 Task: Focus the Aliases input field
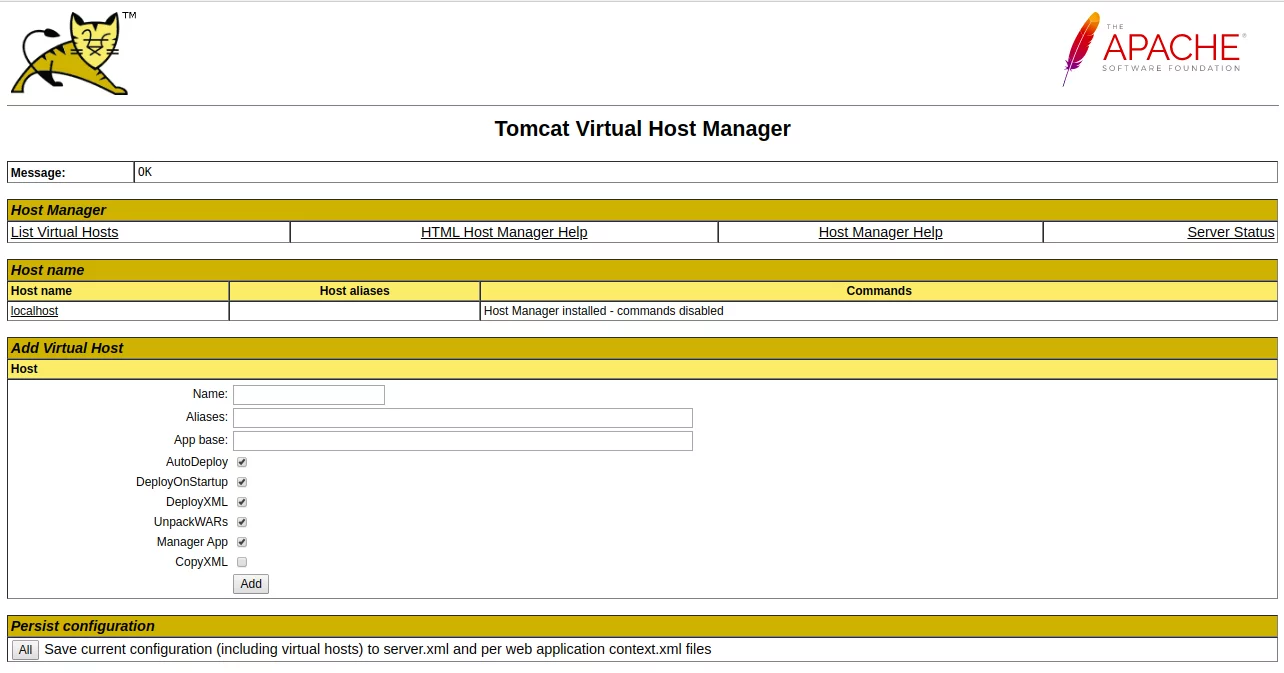click(x=463, y=418)
